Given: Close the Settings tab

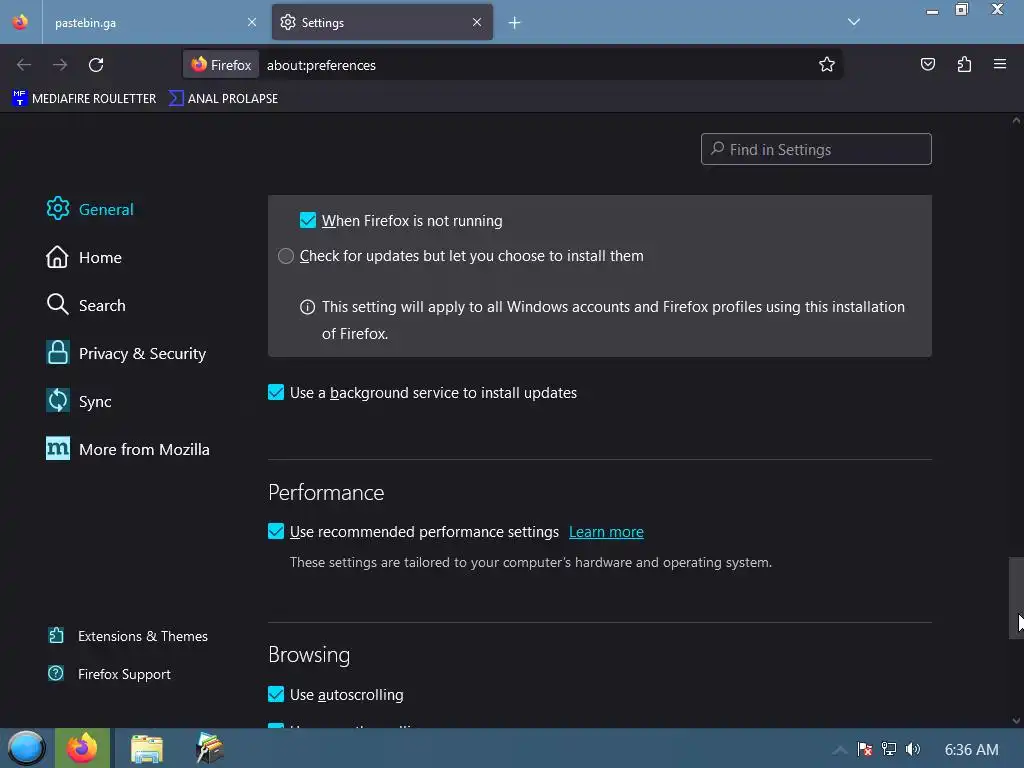Looking at the screenshot, I should coord(477,22).
